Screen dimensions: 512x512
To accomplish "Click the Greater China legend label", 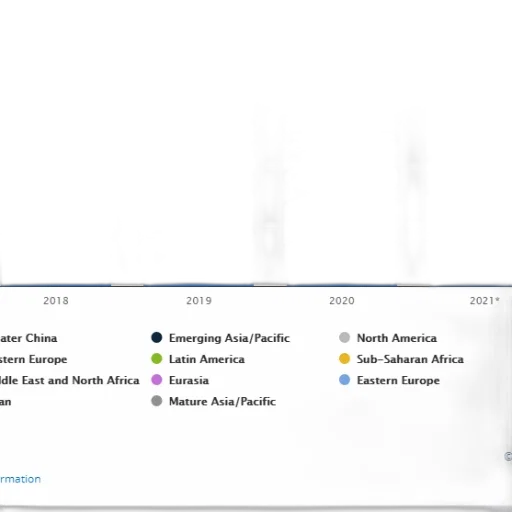I will pyautogui.click(x=28, y=338).
